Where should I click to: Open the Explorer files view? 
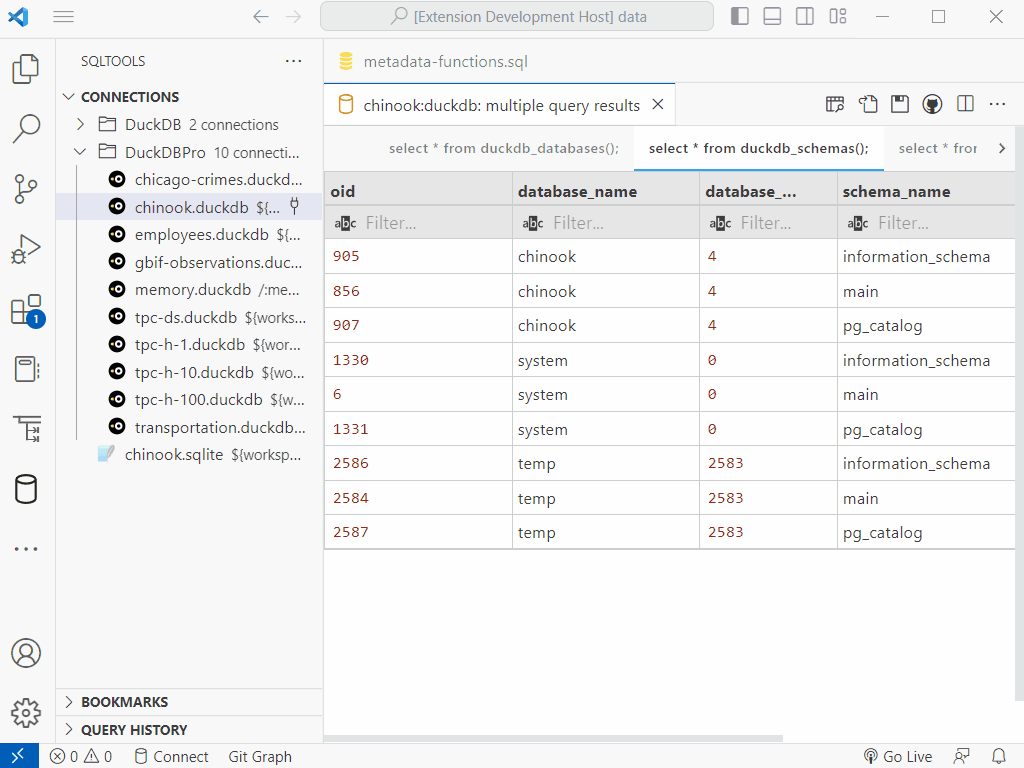[26, 69]
